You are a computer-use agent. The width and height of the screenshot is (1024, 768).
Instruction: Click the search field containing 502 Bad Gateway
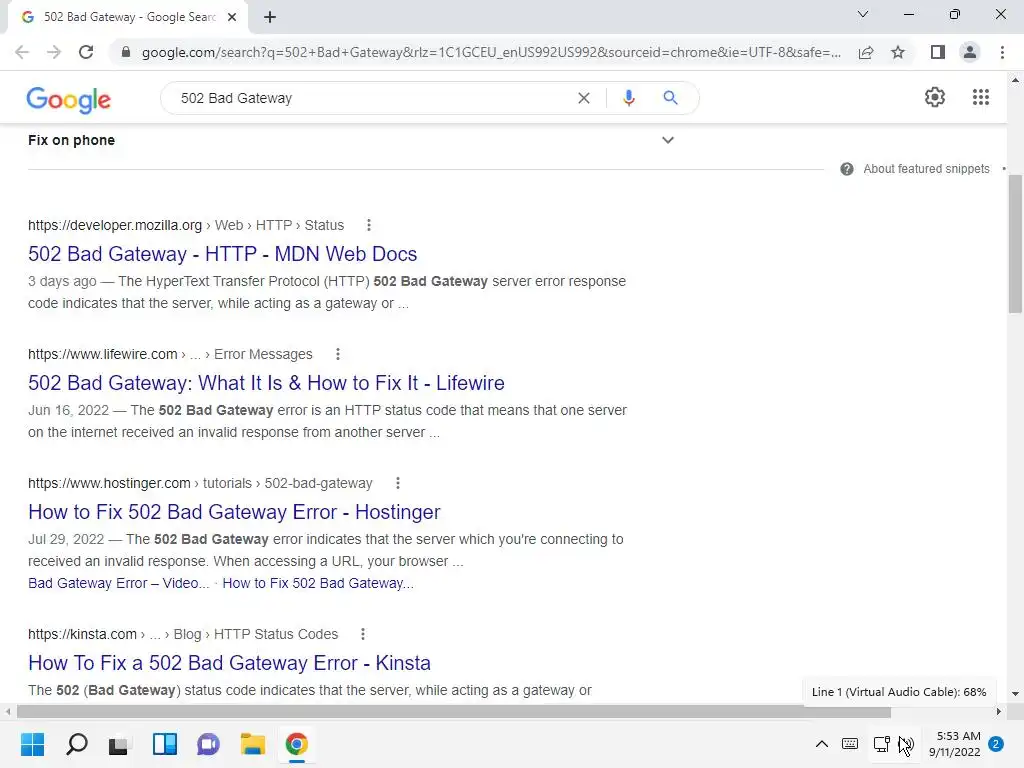[x=372, y=98]
